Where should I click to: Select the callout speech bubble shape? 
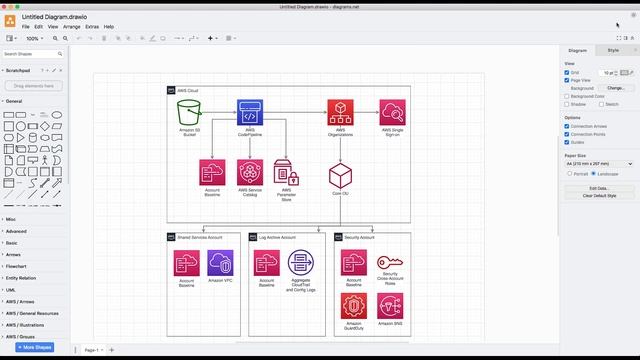(33, 160)
